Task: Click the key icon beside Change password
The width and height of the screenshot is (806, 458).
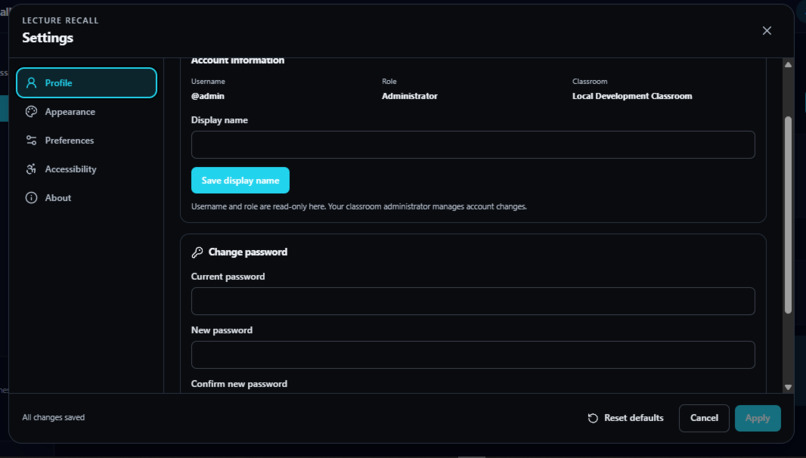Action: (197, 252)
